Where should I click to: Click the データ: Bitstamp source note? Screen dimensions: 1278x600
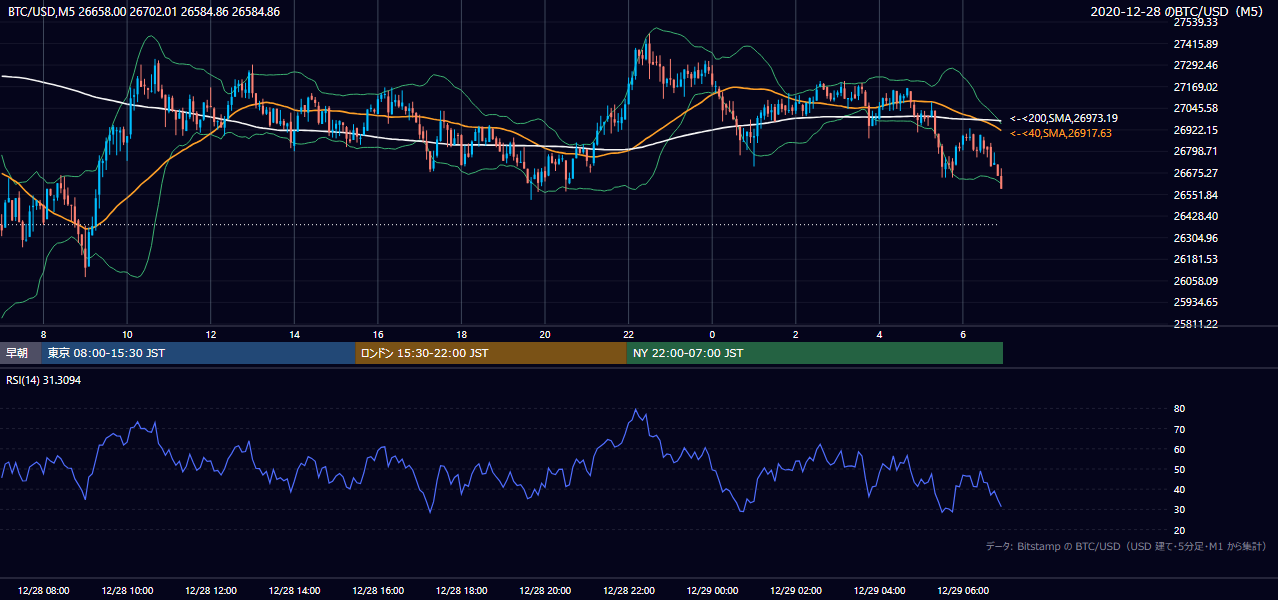pos(1126,546)
